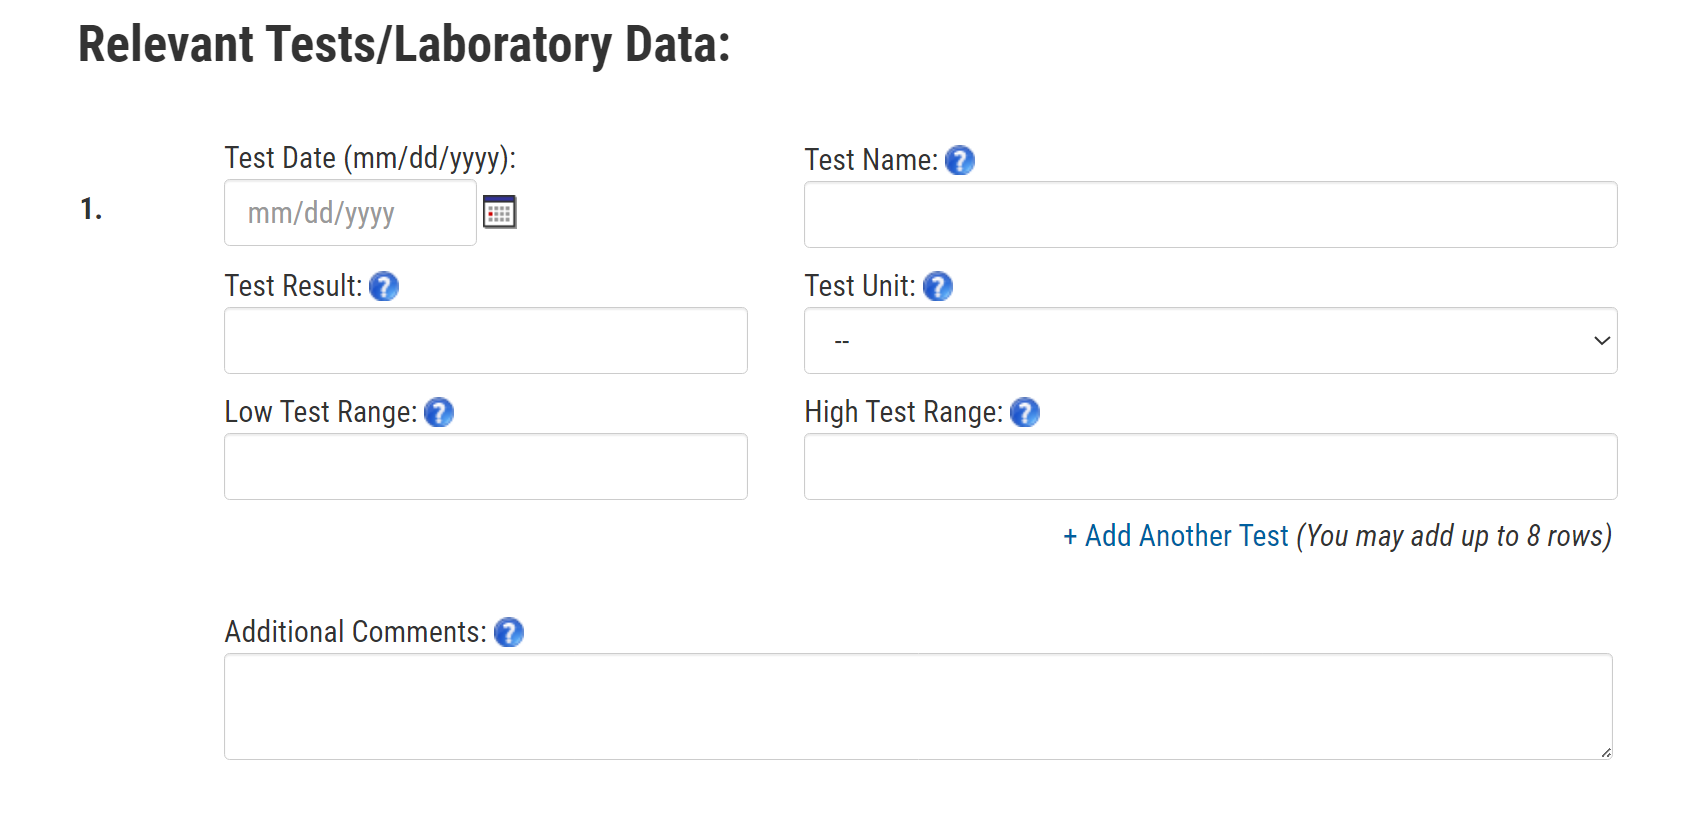Click the Low Test Range field
This screenshot has width=1687, height=821.
coord(485,466)
